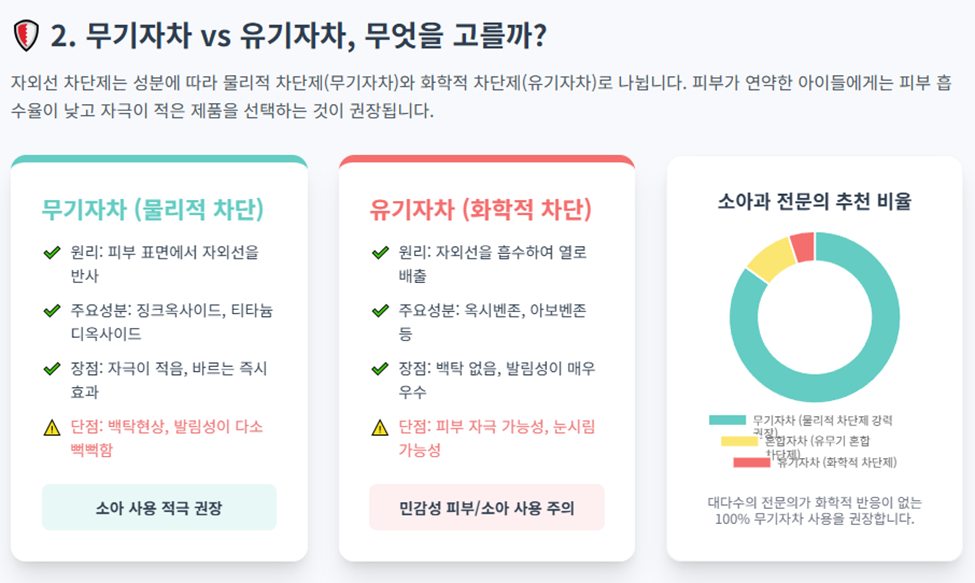975x583 pixels.
Task: Click the 무기자차 (물리적 차단) card title
Action: pos(152,210)
